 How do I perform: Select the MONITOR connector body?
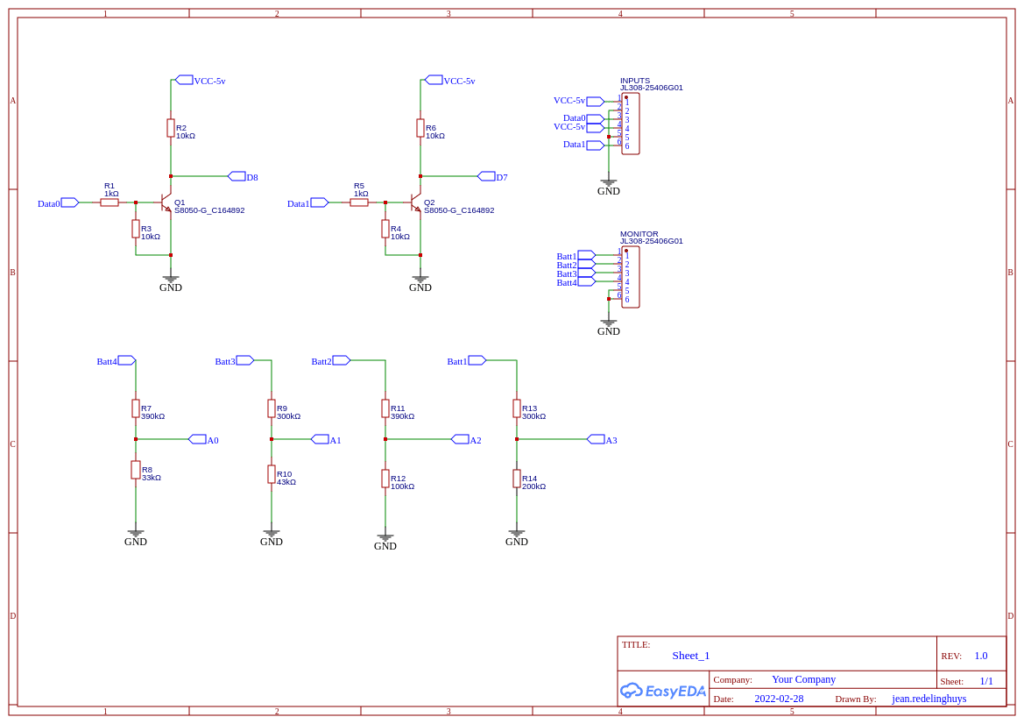(x=630, y=277)
